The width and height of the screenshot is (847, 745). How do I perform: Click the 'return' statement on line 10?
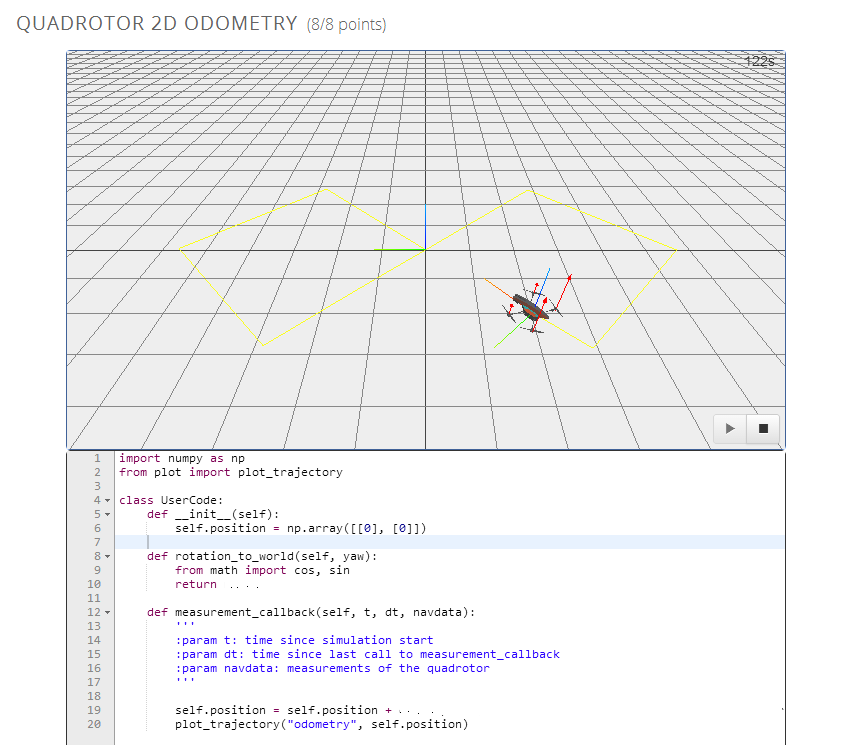point(196,584)
